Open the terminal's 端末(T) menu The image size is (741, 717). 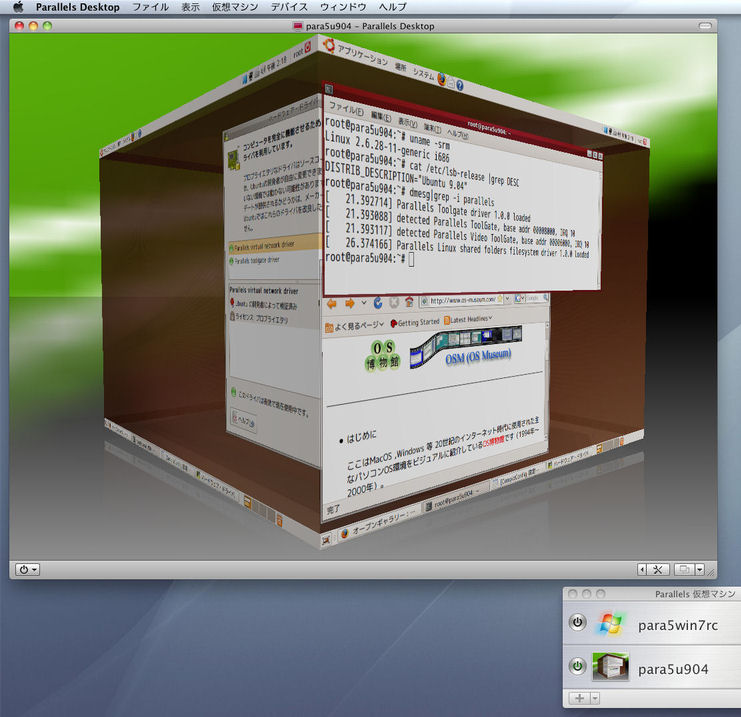click(x=432, y=127)
